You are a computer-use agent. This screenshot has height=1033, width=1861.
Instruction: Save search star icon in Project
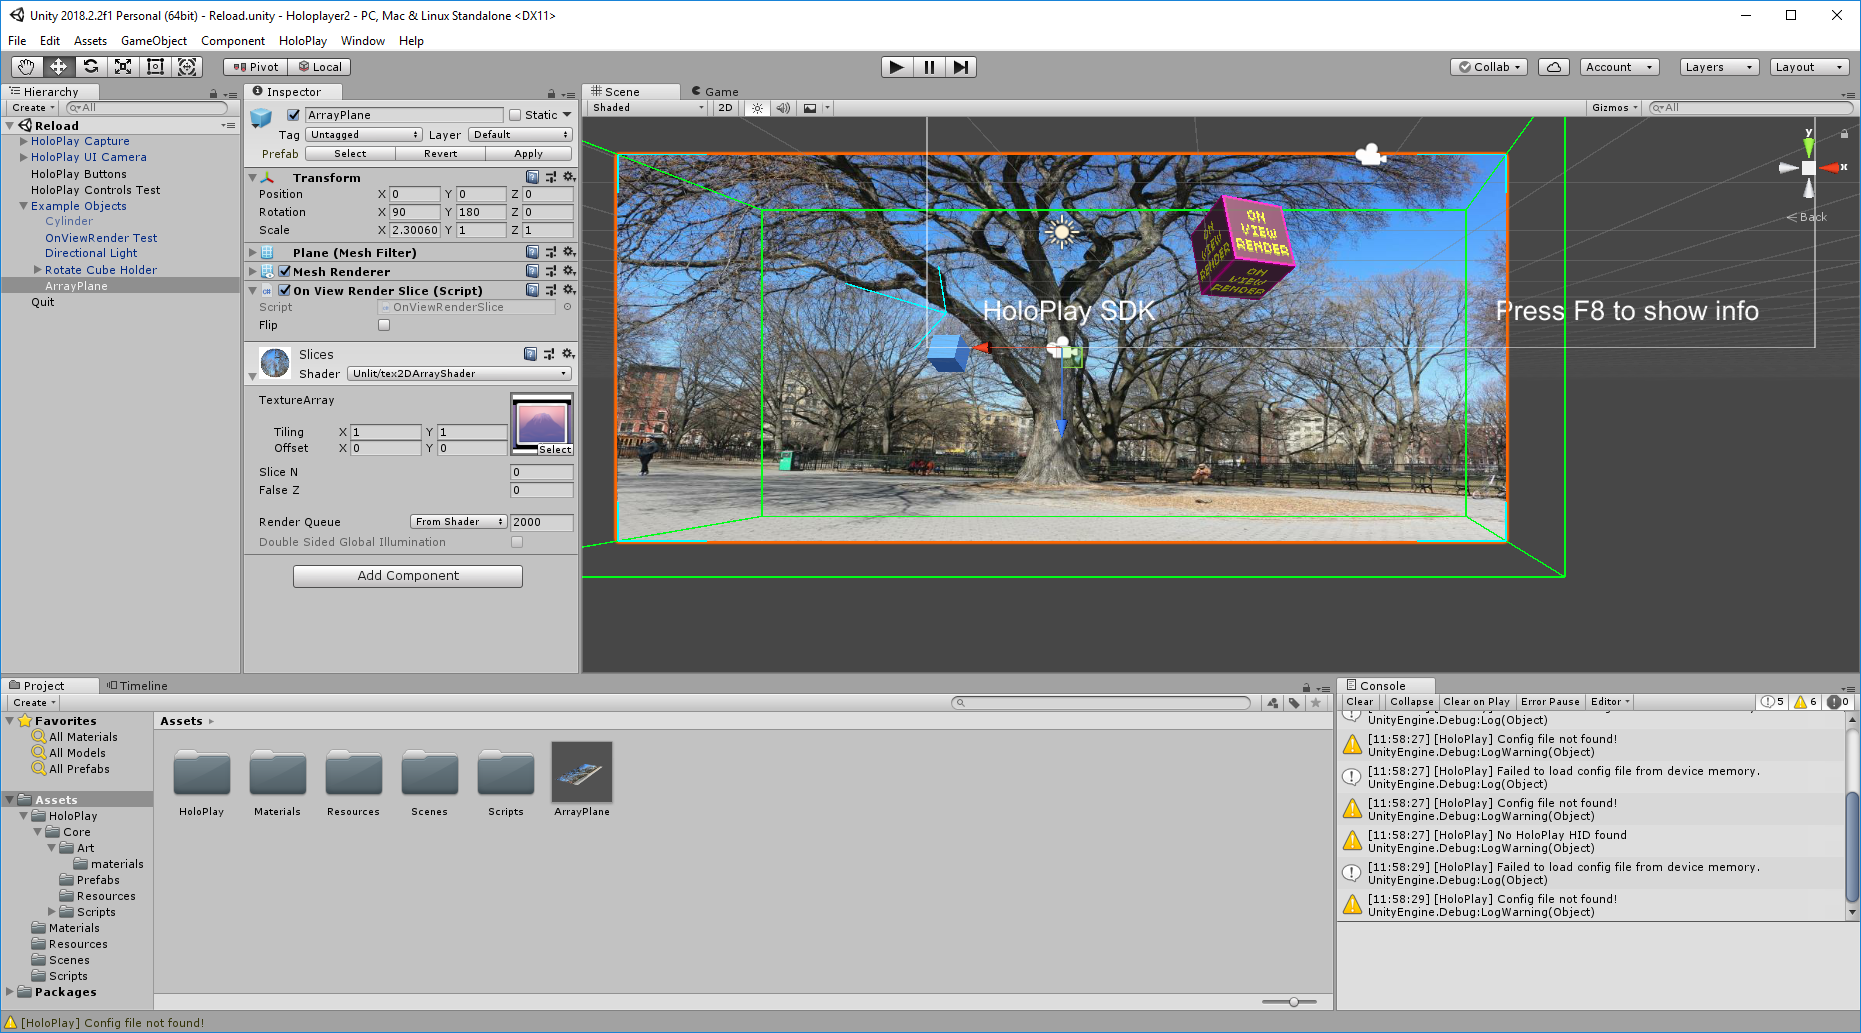click(1316, 703)
